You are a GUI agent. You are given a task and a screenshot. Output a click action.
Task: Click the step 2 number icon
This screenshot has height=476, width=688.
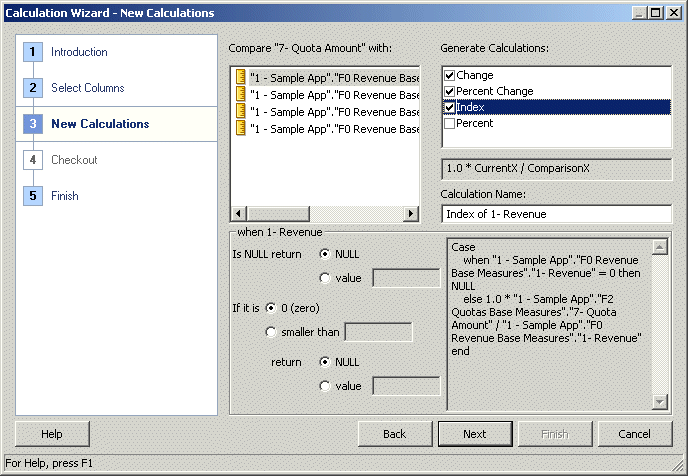pos(33,88)
